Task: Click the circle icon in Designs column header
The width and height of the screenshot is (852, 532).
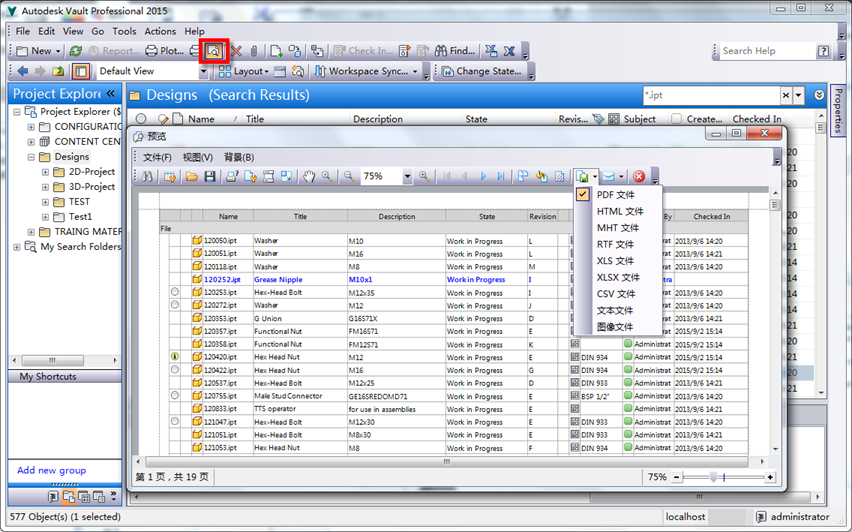Action: [x=141, y=118]
